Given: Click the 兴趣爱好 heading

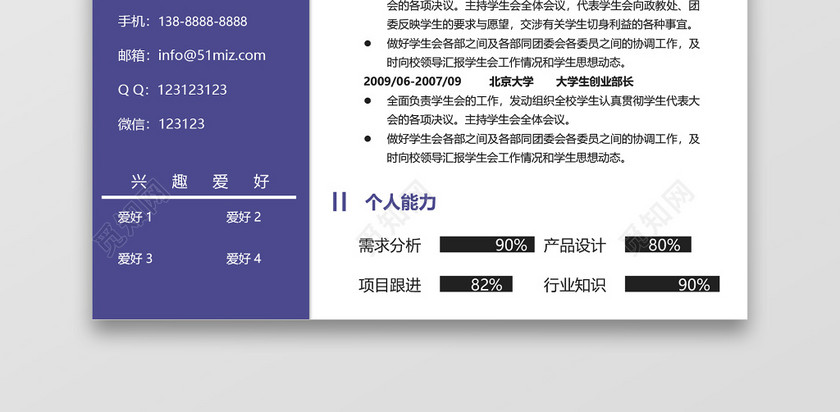Looking at the screenshot, I should coord(199,182).
